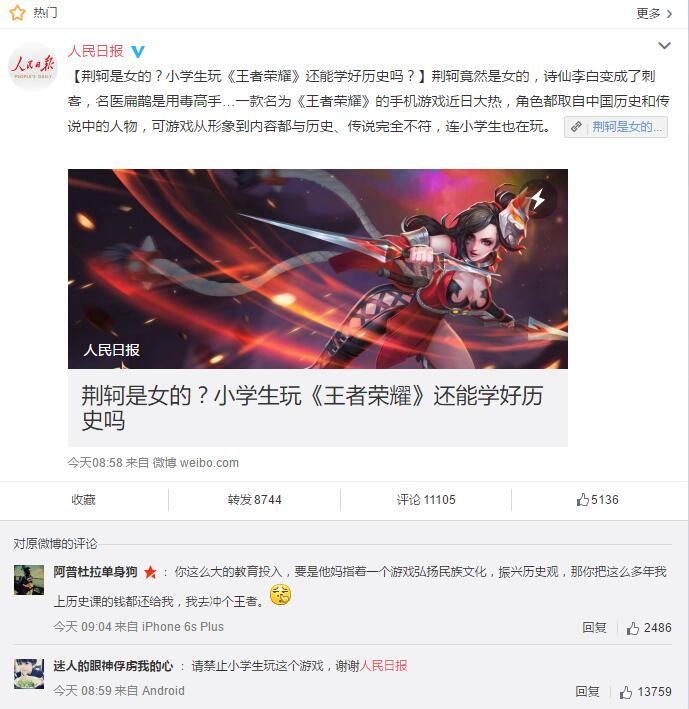Click the blue verified V badge

(x=138, y=52)
